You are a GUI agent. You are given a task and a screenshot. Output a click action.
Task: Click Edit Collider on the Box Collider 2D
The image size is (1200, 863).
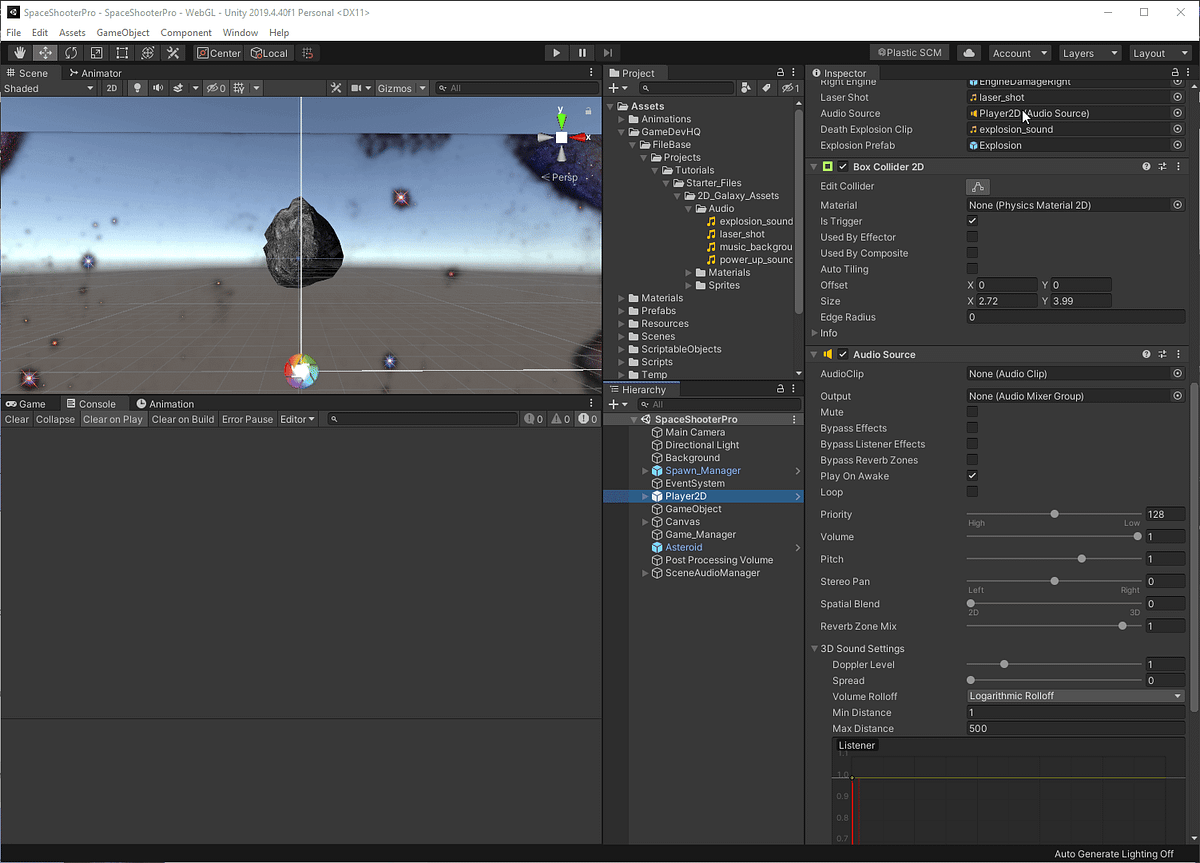(977, 186)
